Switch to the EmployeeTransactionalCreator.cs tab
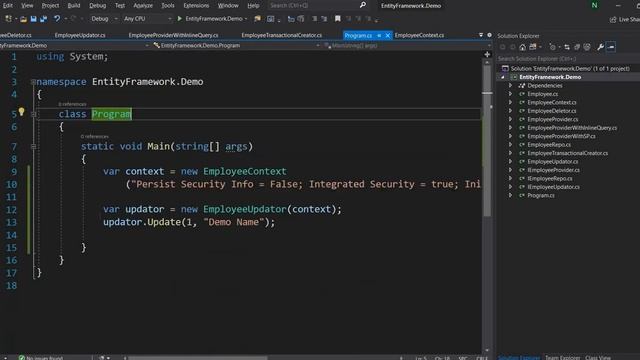 coord(282,36)
